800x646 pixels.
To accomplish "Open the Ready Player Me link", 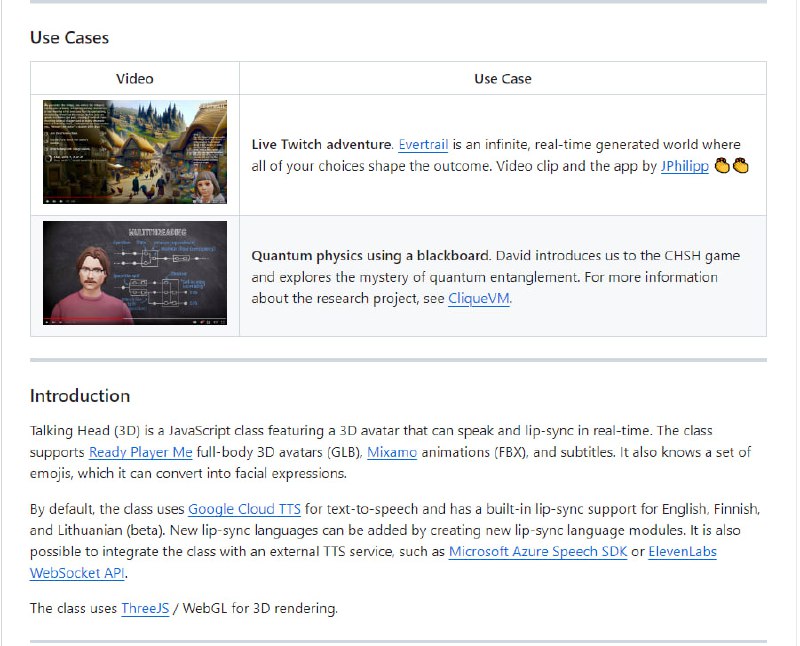I will point(137,452).
